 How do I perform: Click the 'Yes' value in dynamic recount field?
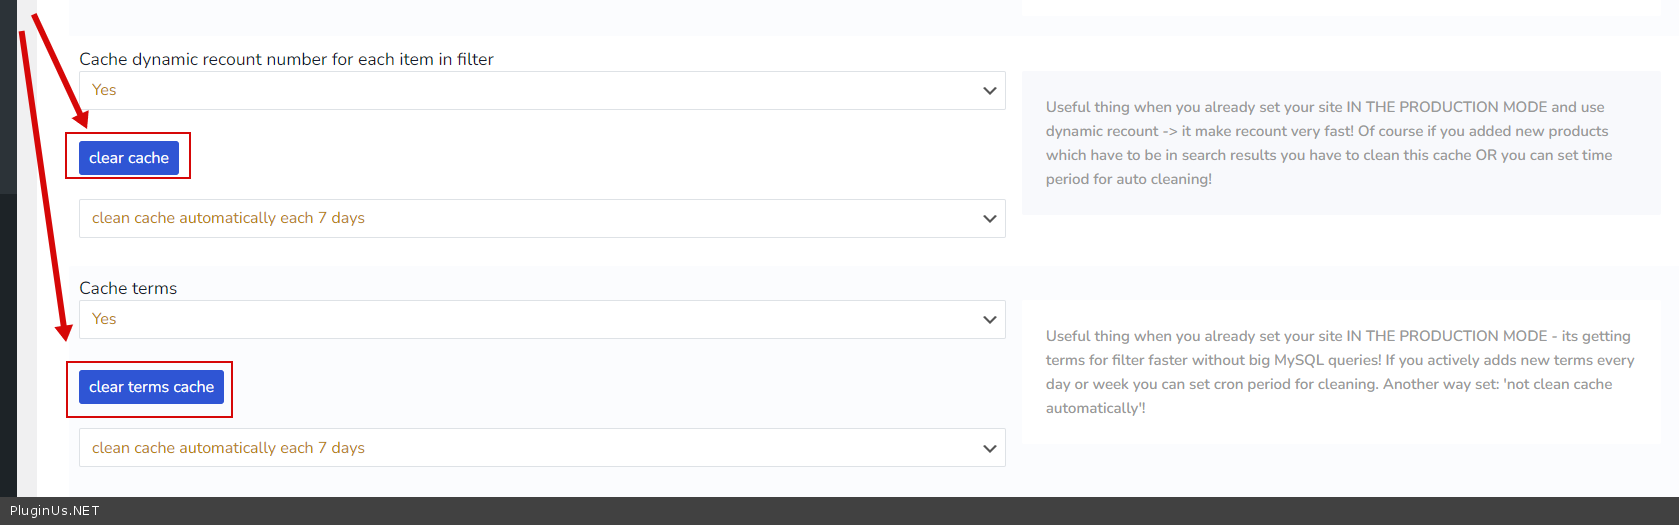pyautogui.click(x=104, y=91)
